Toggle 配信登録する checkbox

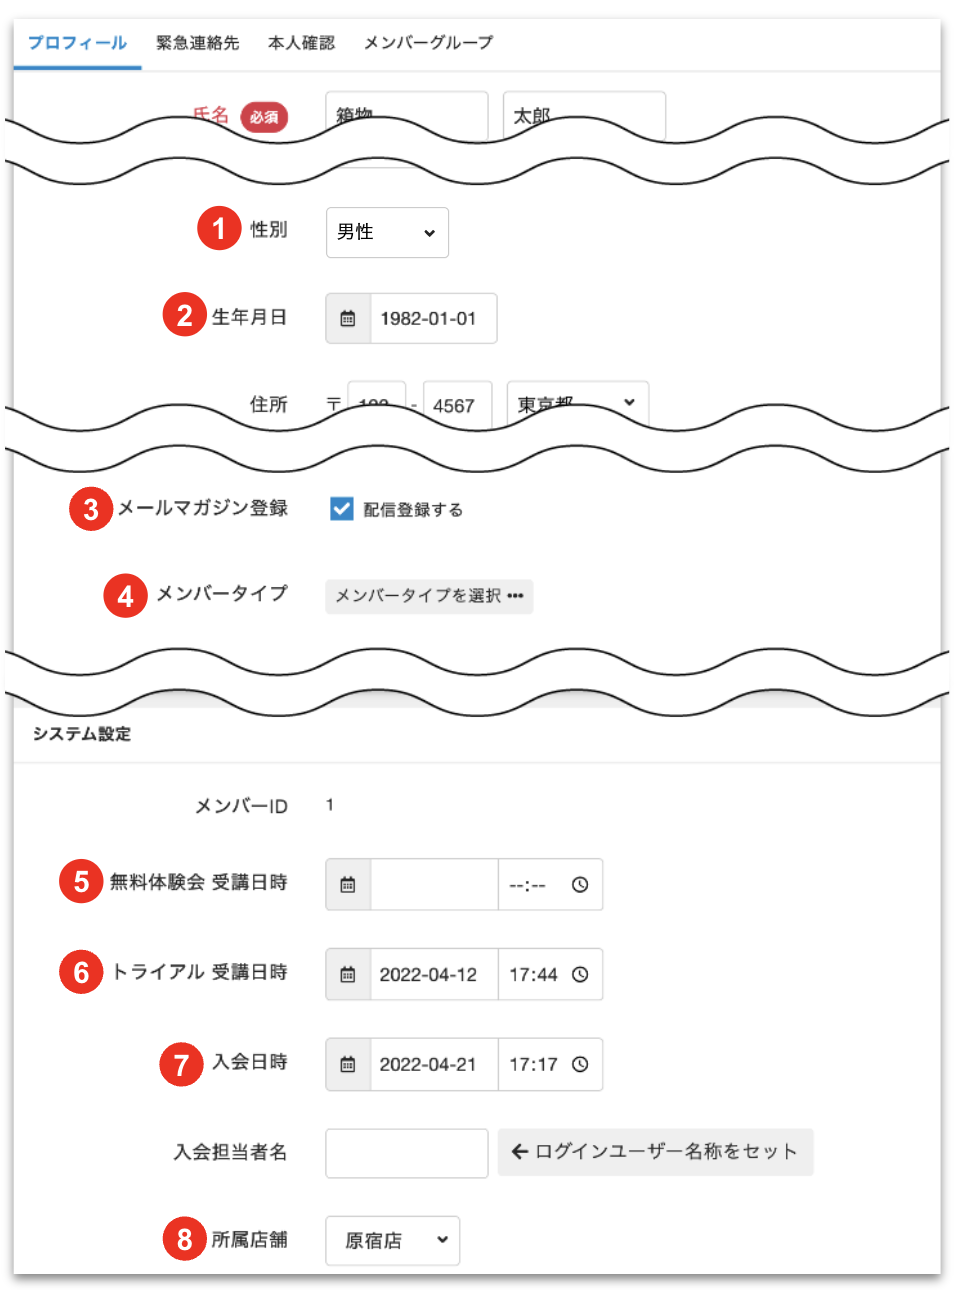pyautogui.click(x=342, y=509)
